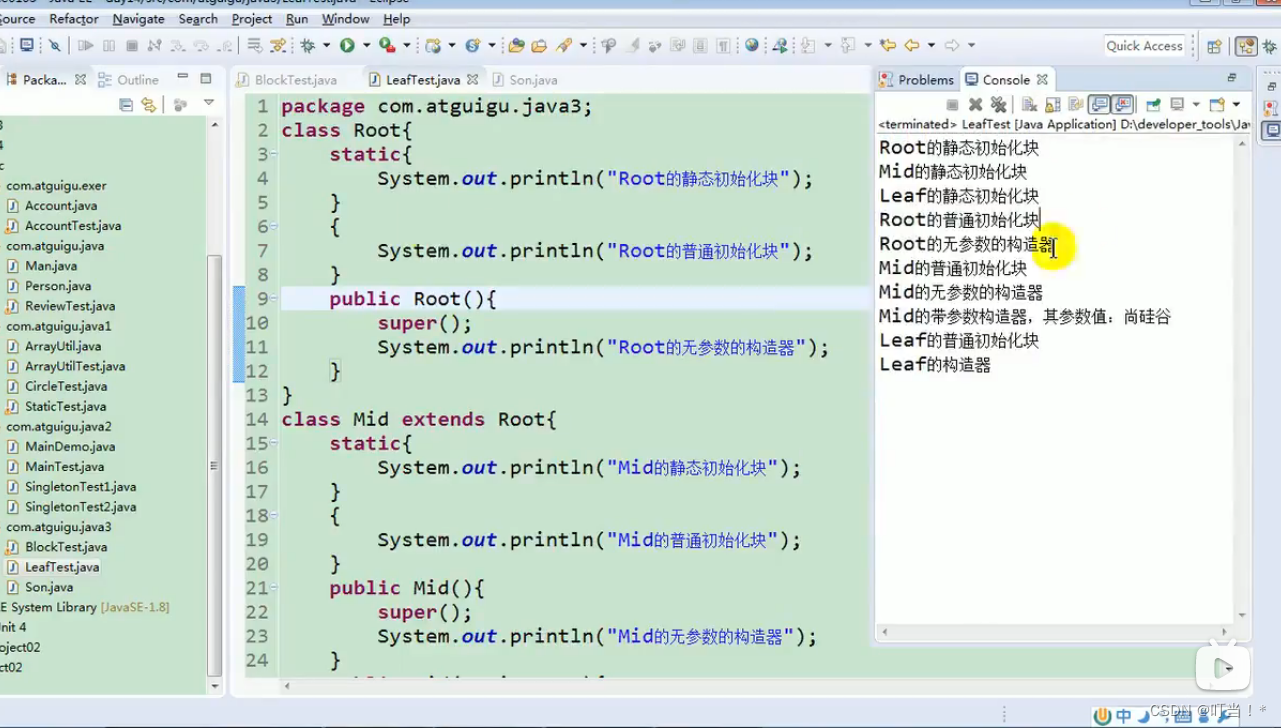Toggle Show Console on Standard Error change
Screen dimensions: 1281x728
1123,104
